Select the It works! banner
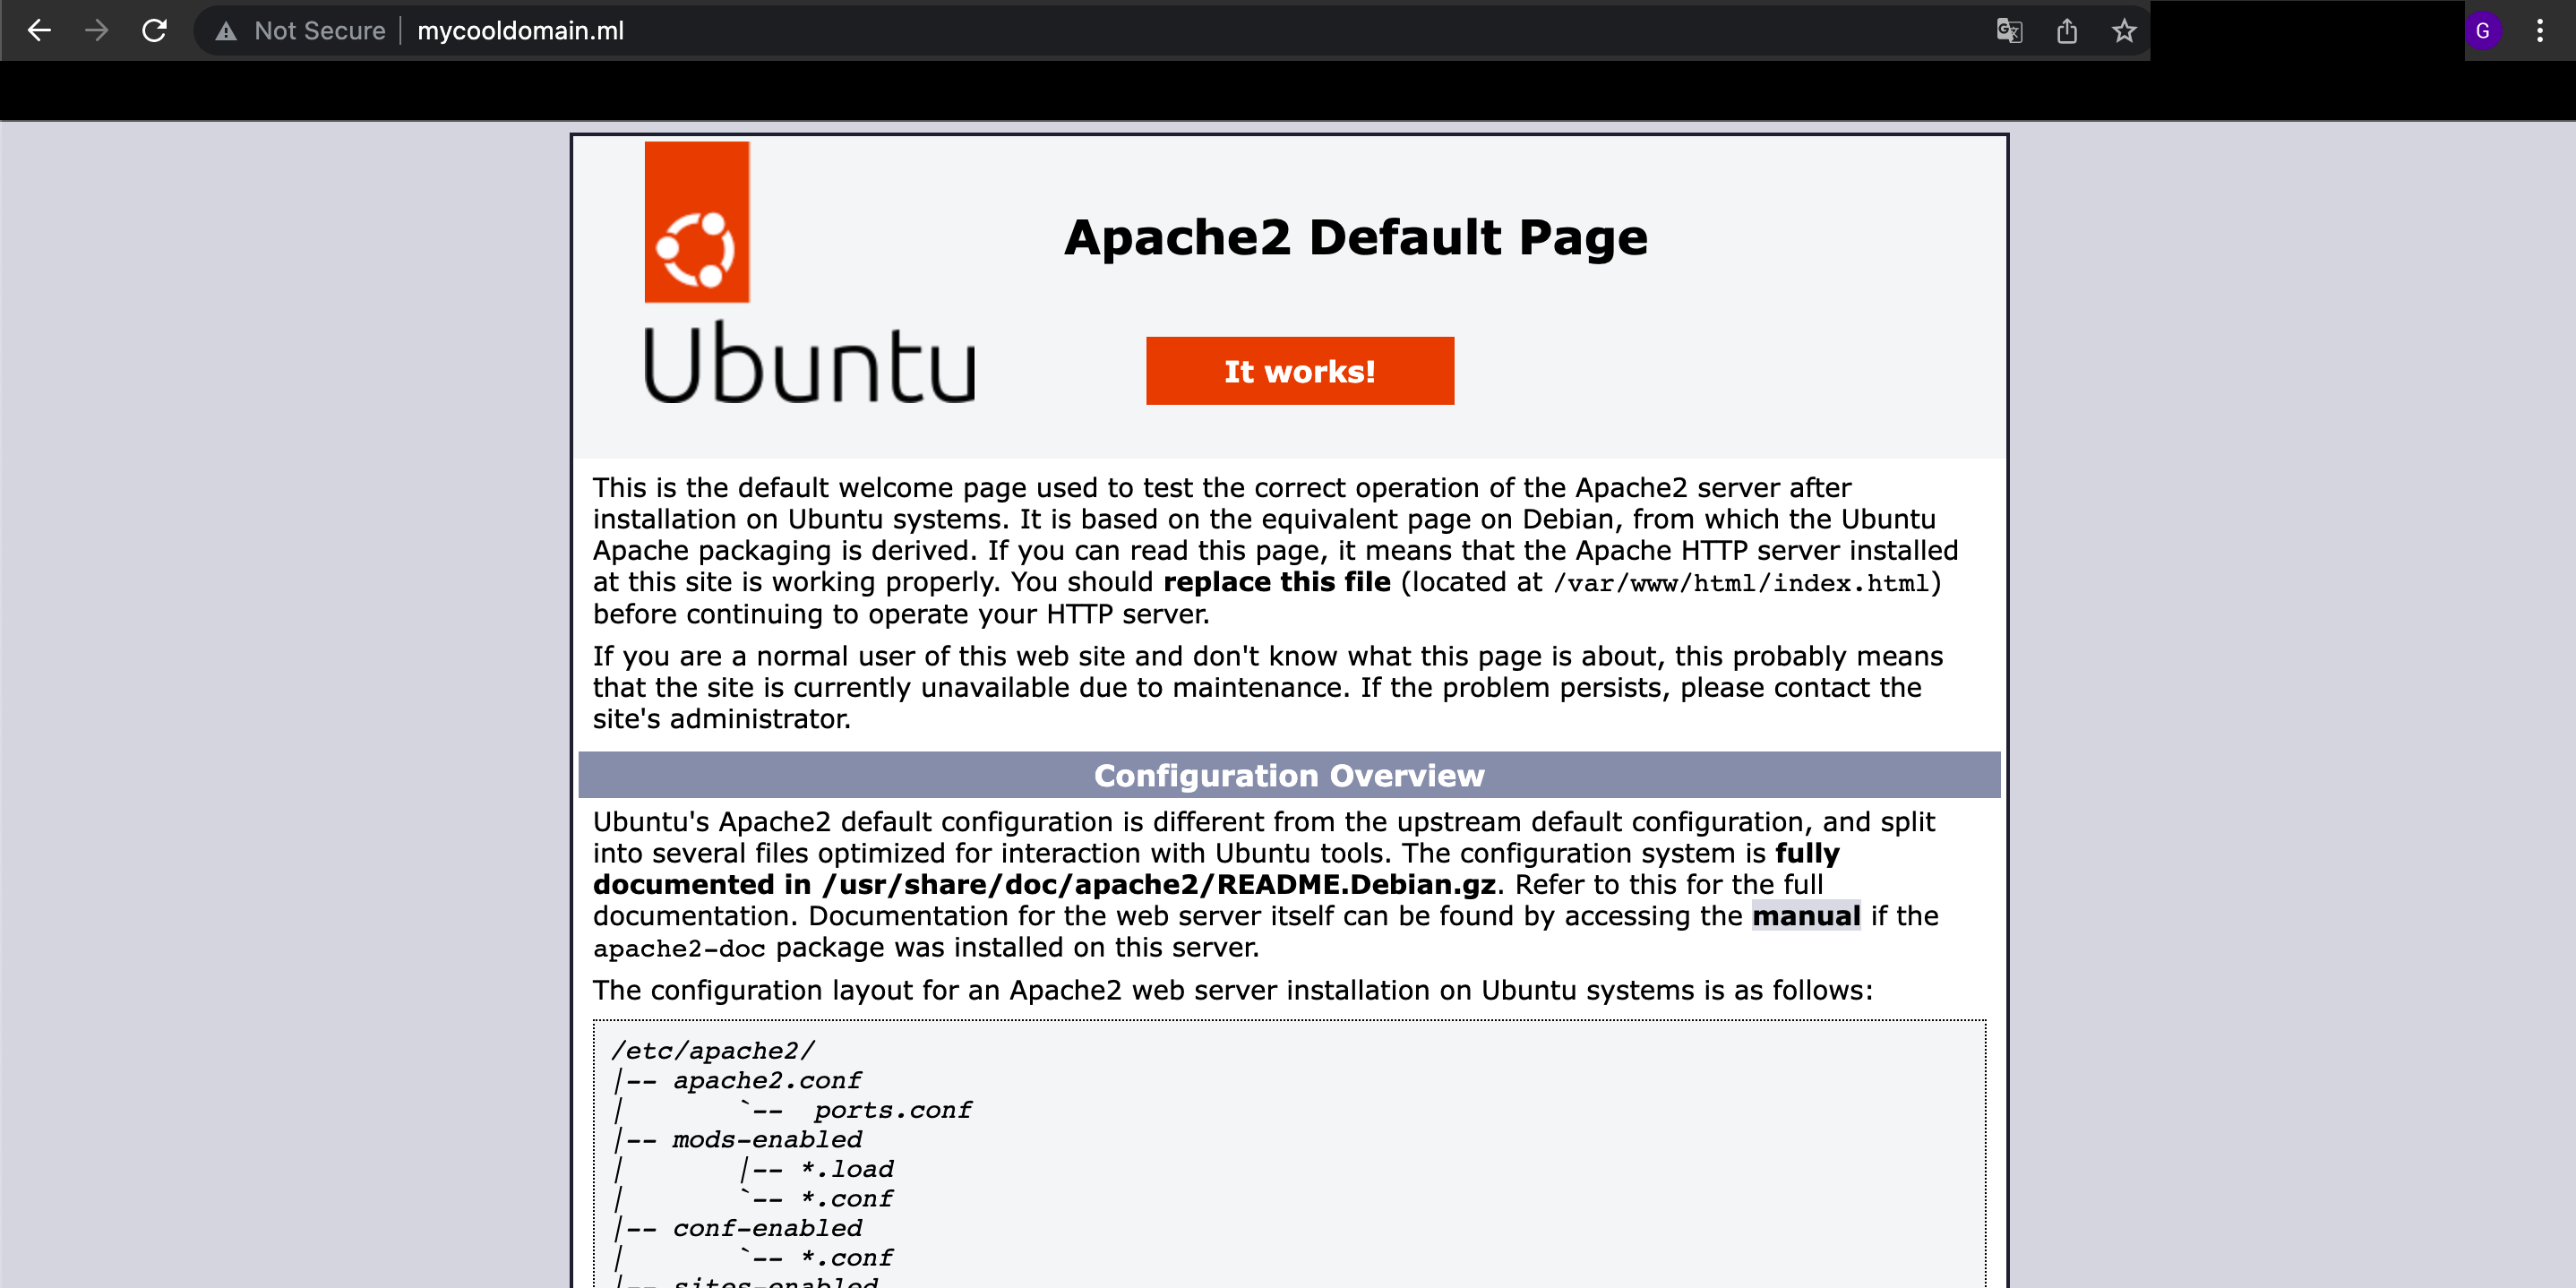Image resolution: width=2576 pixels, height=1288 pixels. [x=1300, y=371]
